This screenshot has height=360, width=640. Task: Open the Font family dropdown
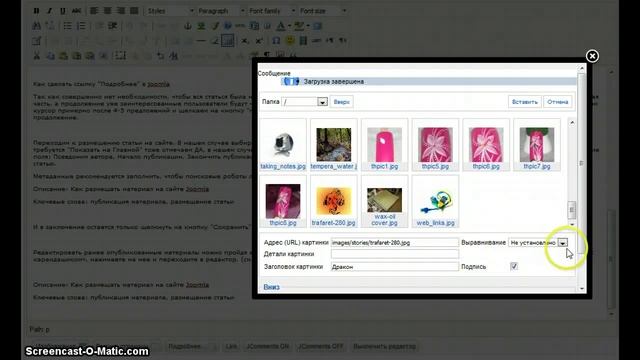click(x=272, y=11)
